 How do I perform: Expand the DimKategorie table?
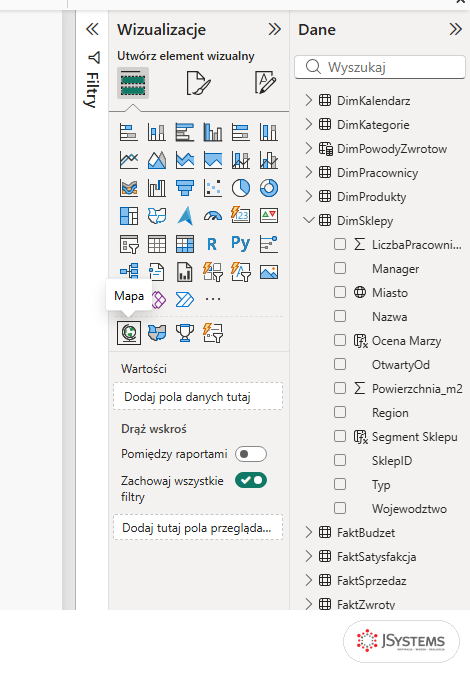click(x=308, y=124)
